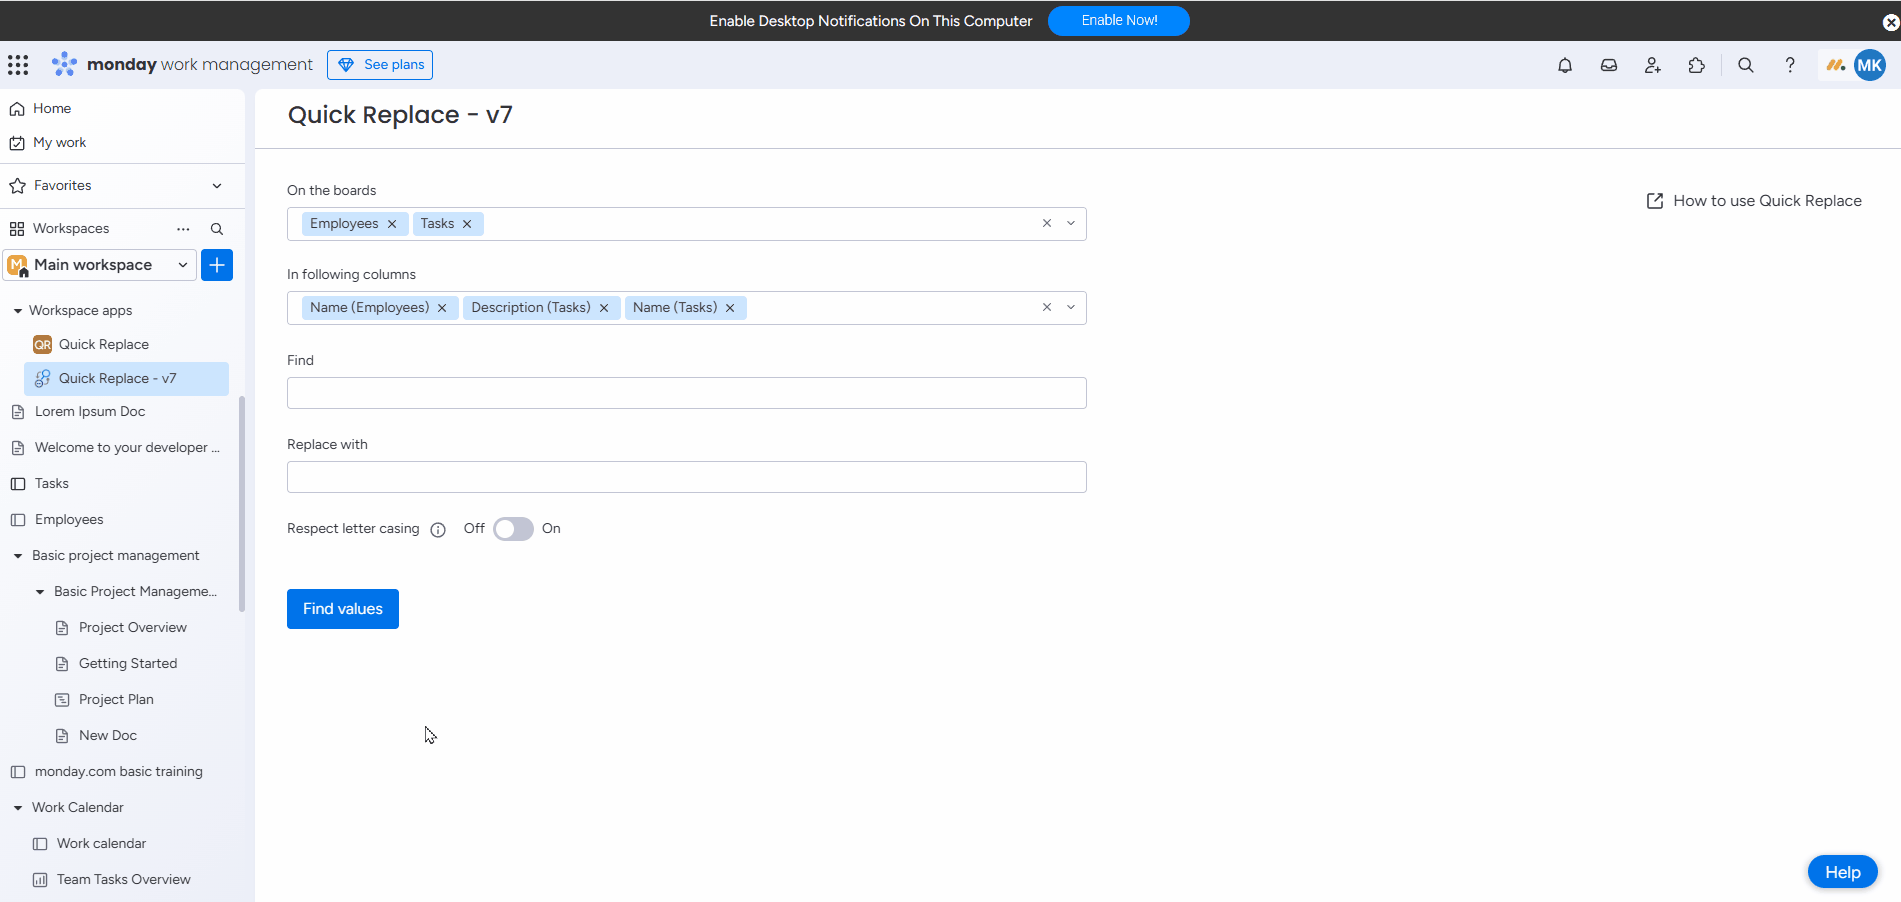Screen dimensions: 1901x902
Task: Search within workspaces magnifier
Action: (217, 229)
